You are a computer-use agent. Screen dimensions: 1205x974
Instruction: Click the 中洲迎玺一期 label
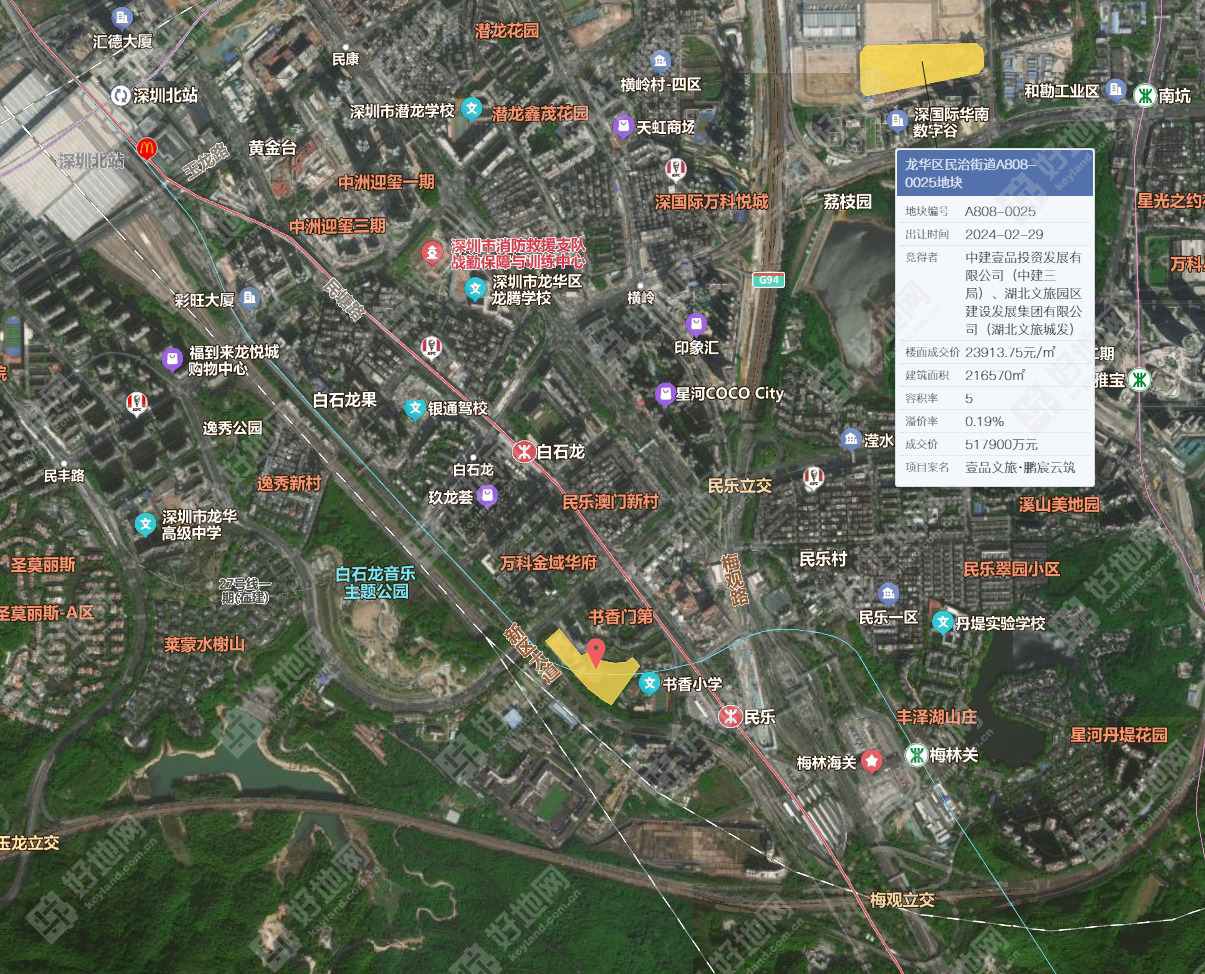[x=387, y=182]
